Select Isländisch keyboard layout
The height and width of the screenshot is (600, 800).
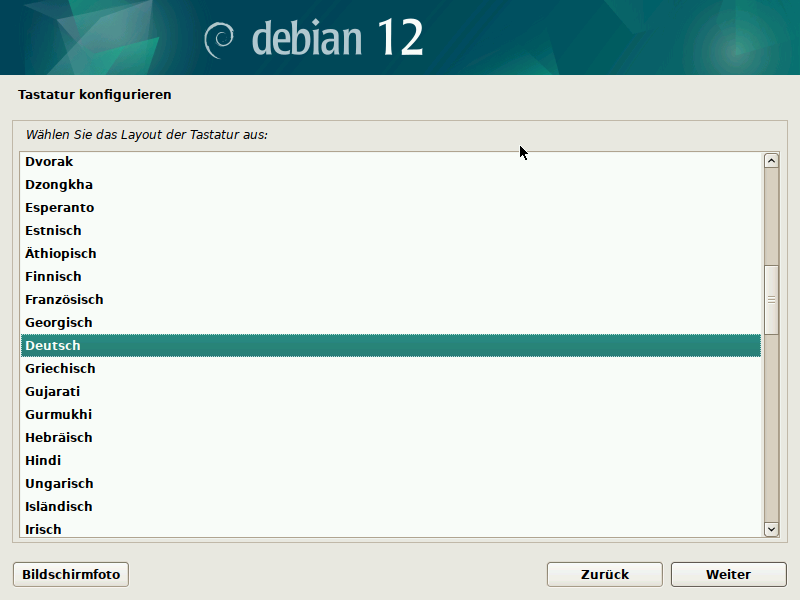(59, 507)
